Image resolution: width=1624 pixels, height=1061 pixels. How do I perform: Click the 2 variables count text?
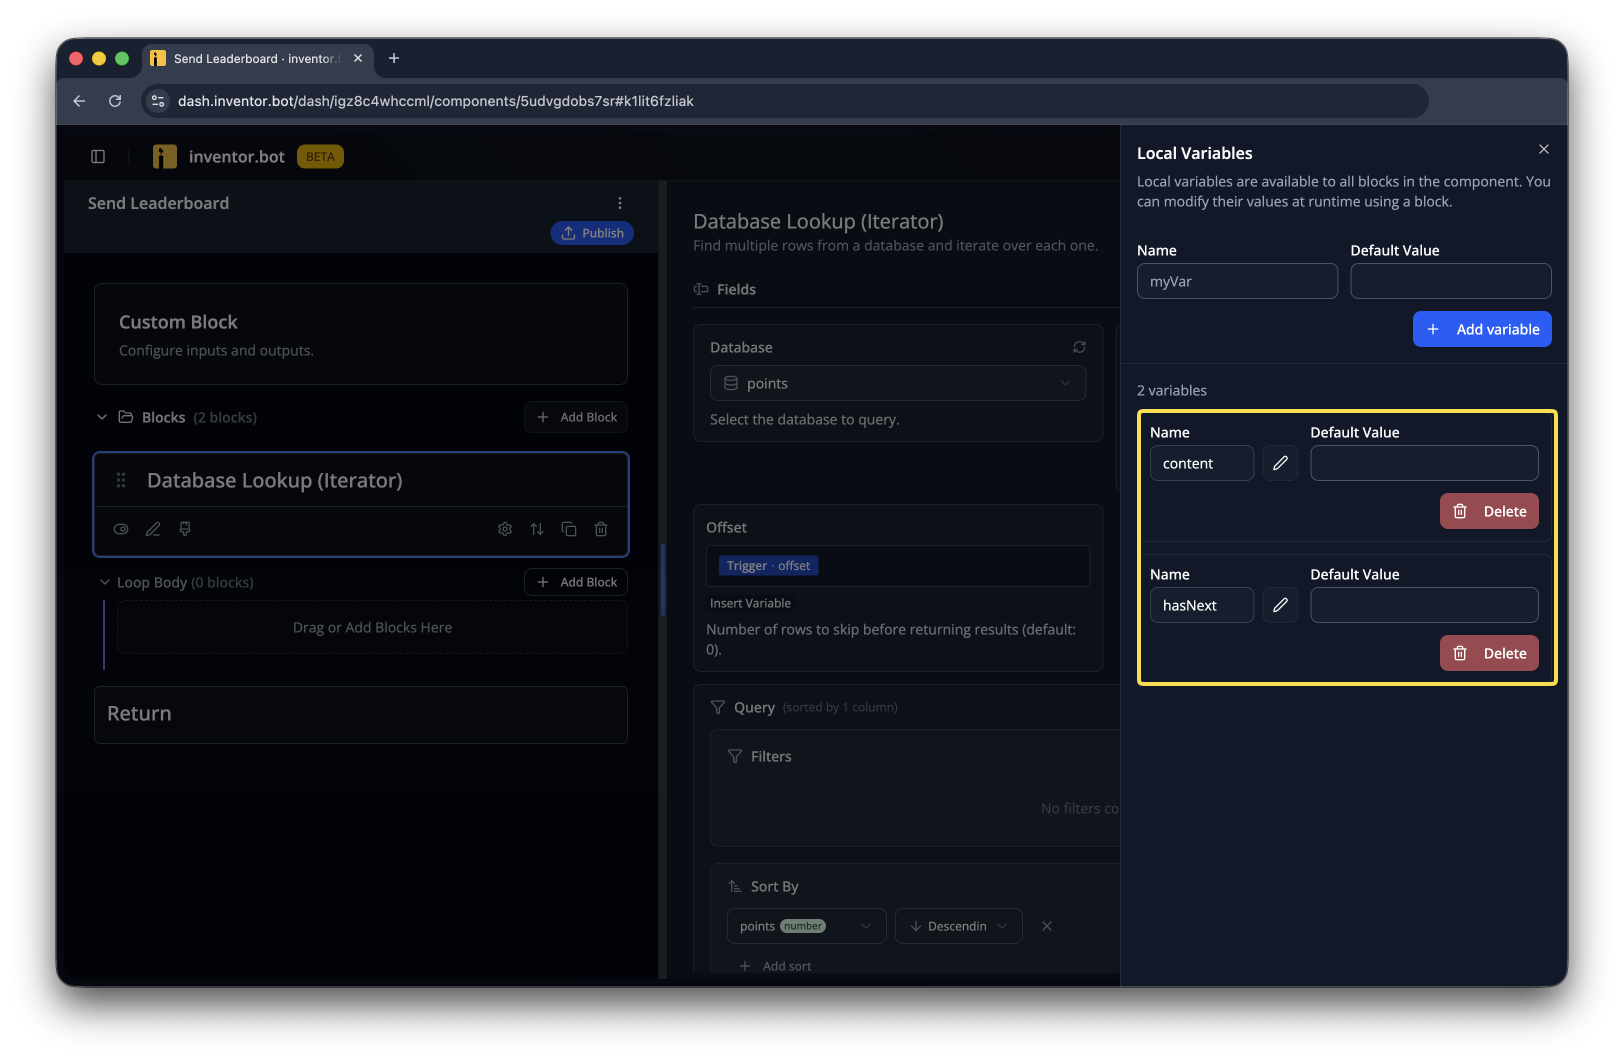[1172, 390]
